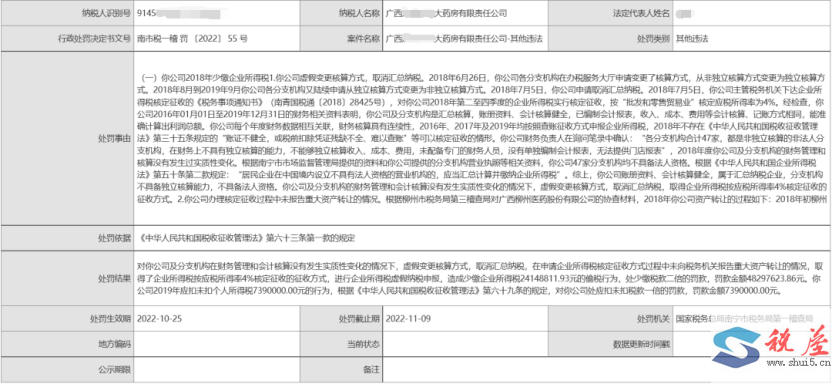Select the deadline date 2022-11-09
The width and height of the screenshot is (832, 384).
(x=408, y=319)
